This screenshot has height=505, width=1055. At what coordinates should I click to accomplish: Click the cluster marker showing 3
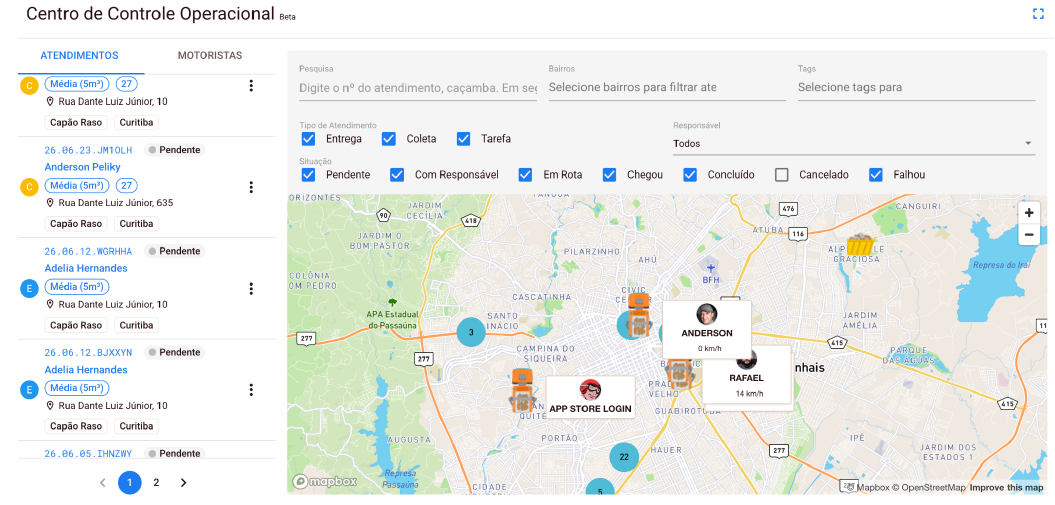click(x=471, y=332)
